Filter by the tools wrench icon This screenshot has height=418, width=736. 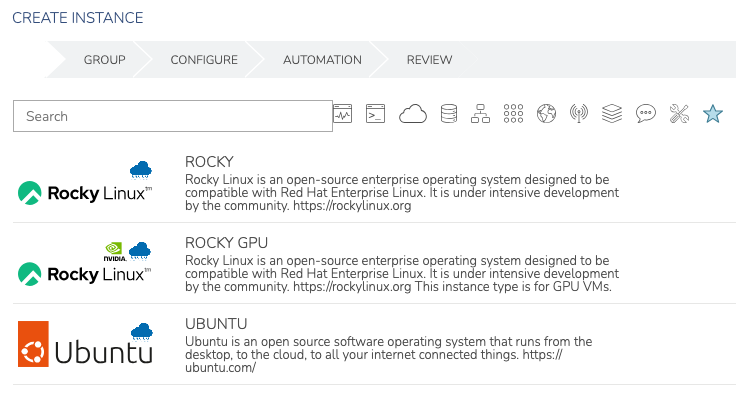[679, 114]
